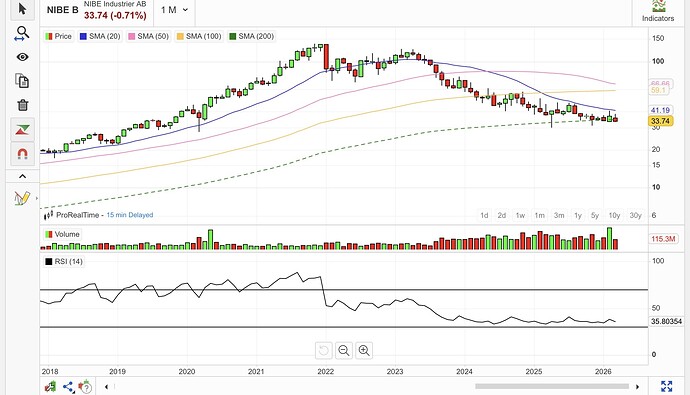Set chart range to 1m

point(540,215)
